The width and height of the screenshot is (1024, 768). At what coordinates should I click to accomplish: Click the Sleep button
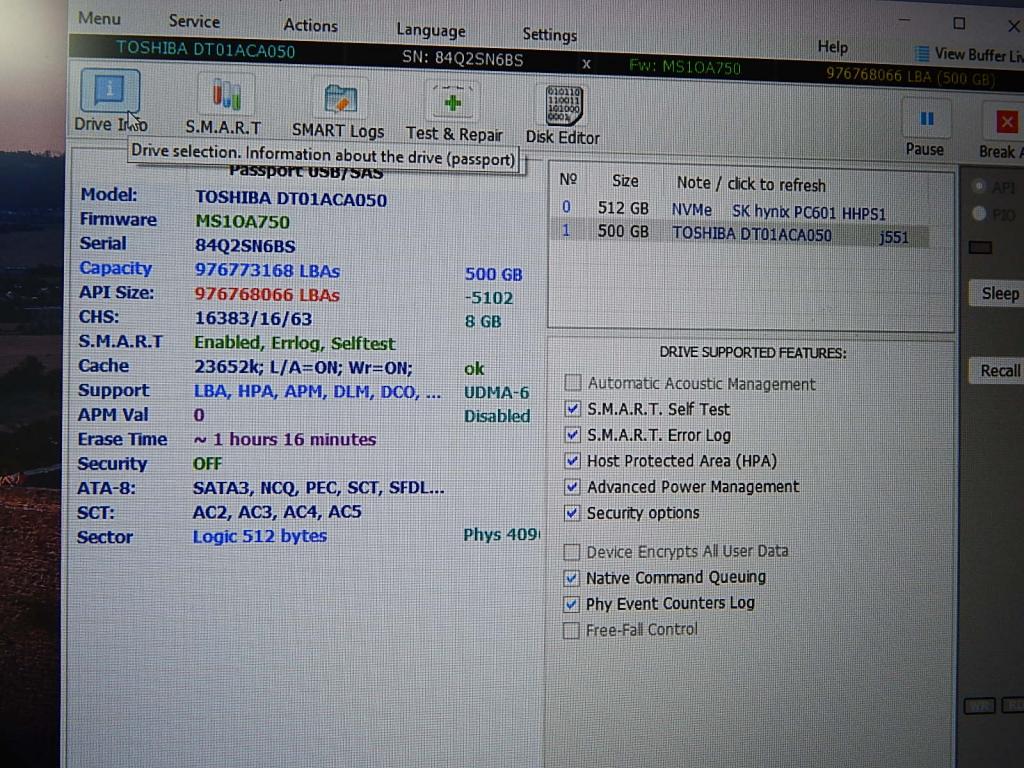999,293
